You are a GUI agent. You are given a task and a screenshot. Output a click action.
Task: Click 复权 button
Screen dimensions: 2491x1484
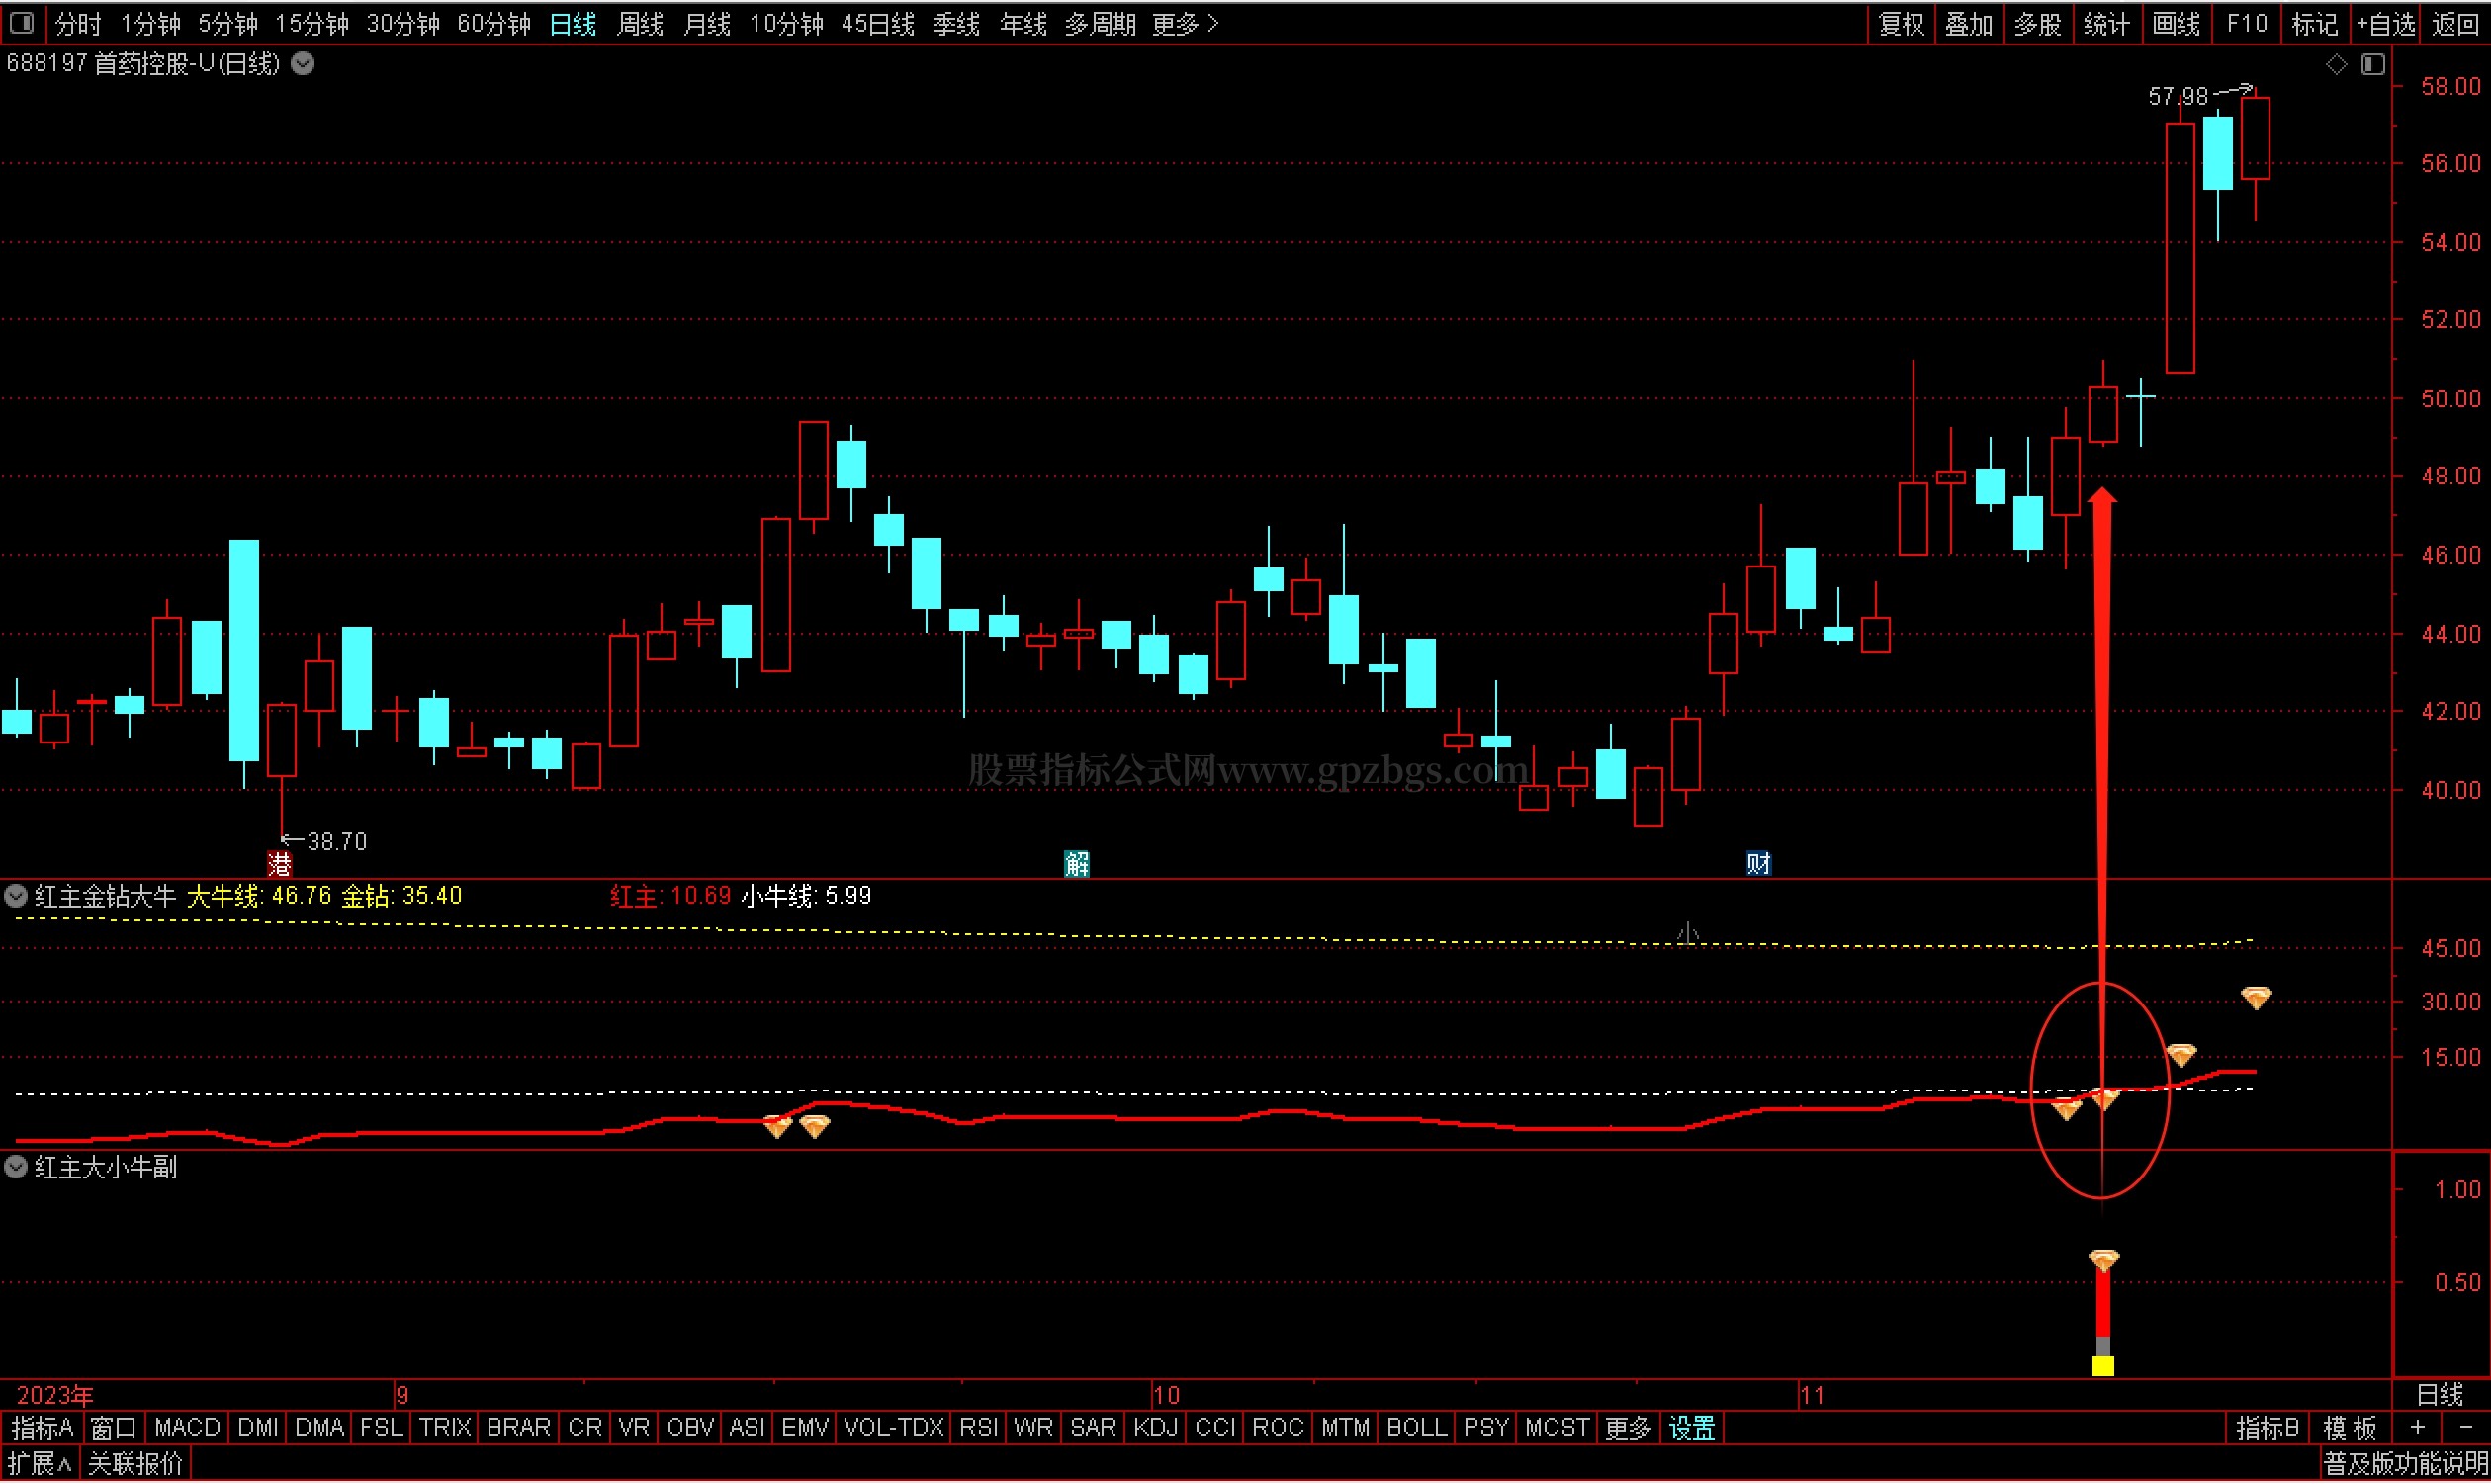click(x=1902, y=23)
